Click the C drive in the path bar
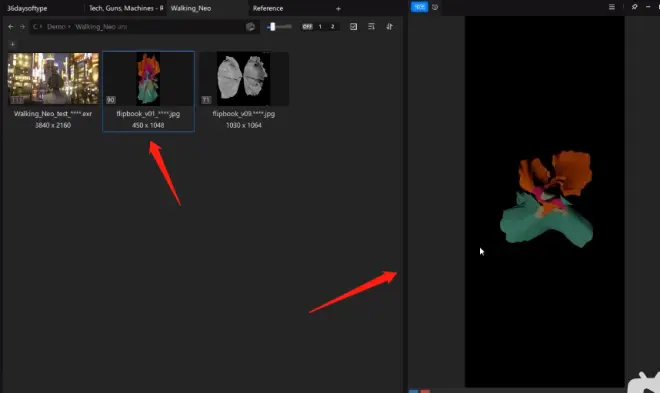660x393 pixels. pos(35,27)
